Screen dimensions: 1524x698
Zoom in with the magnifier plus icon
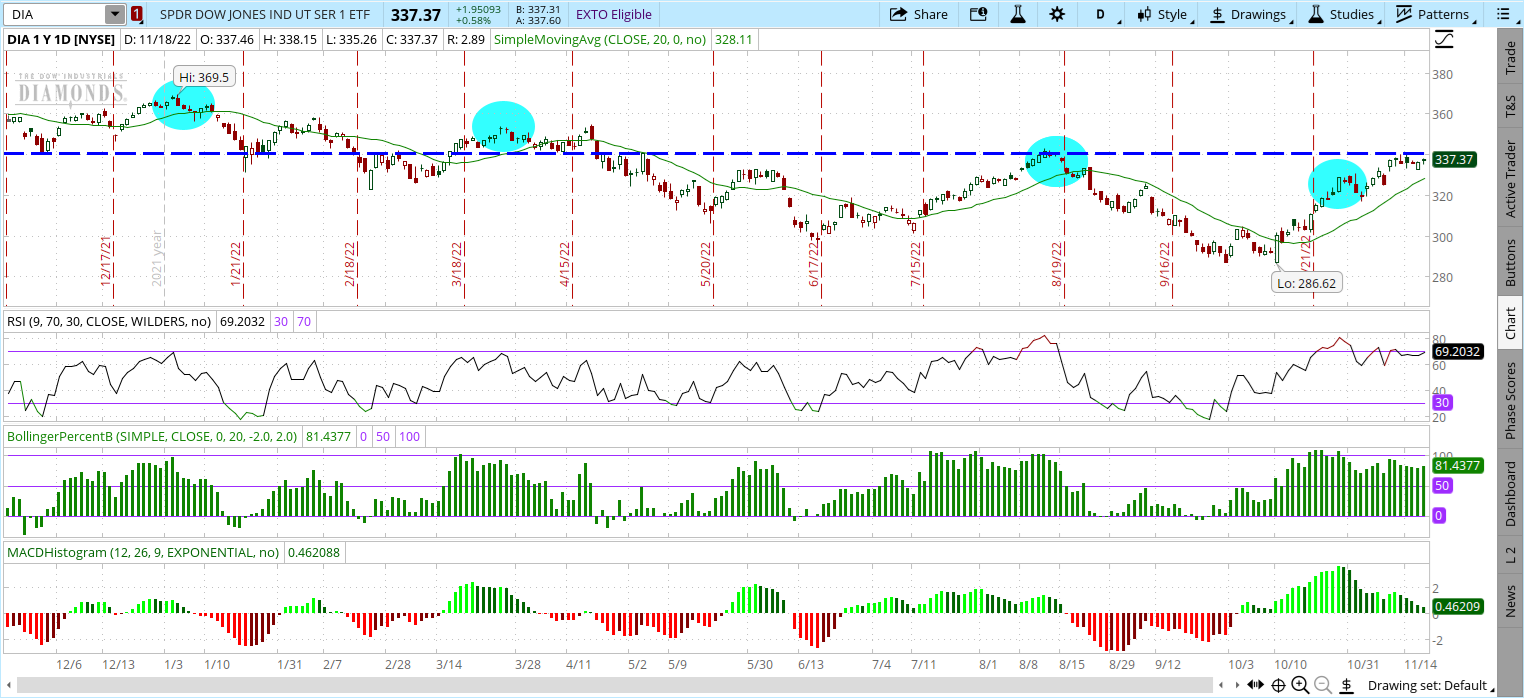(1300, 685)
